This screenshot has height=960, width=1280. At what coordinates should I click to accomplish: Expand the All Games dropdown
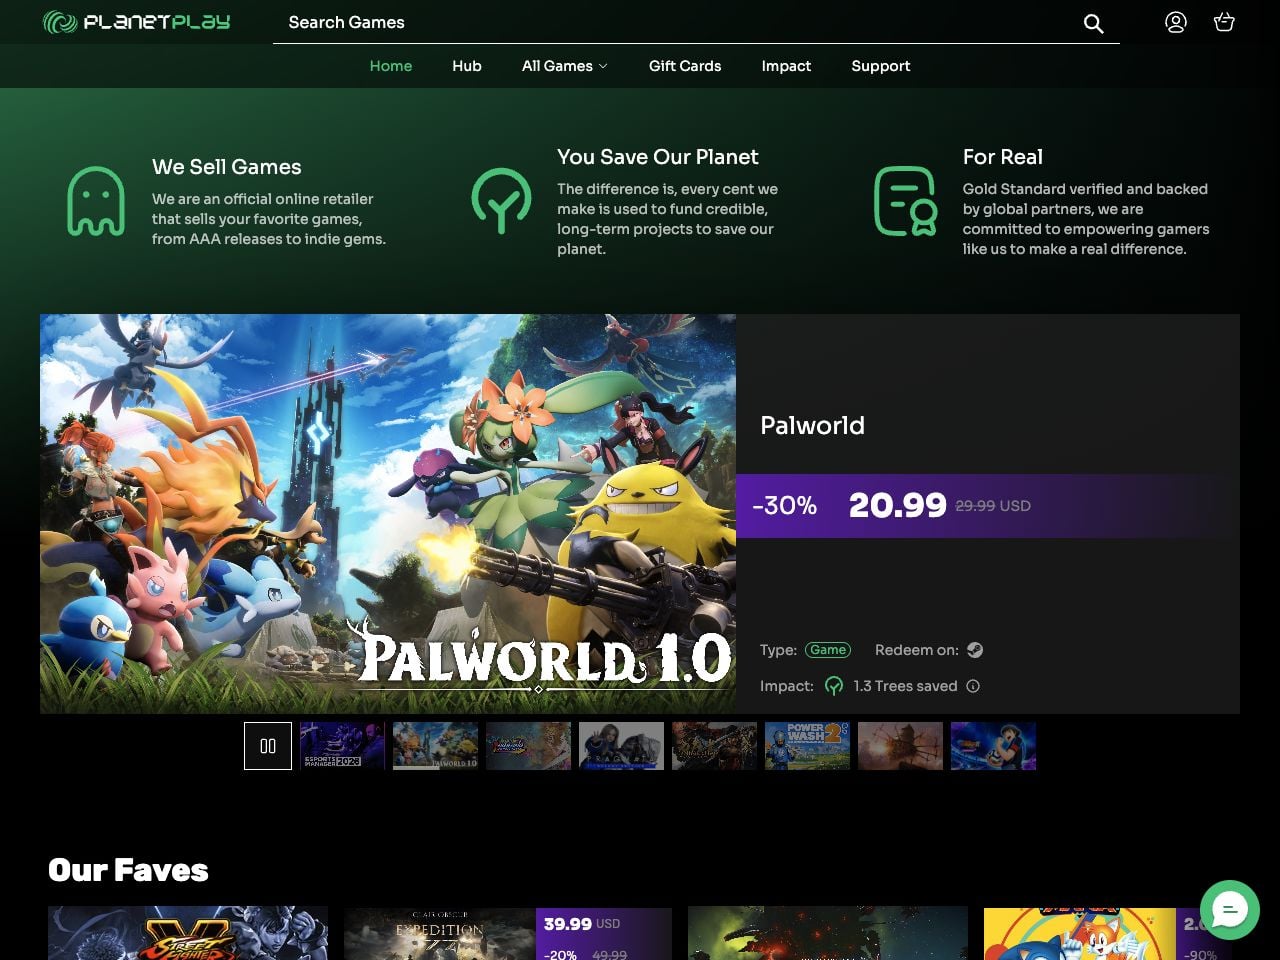[x=565, y=66]
